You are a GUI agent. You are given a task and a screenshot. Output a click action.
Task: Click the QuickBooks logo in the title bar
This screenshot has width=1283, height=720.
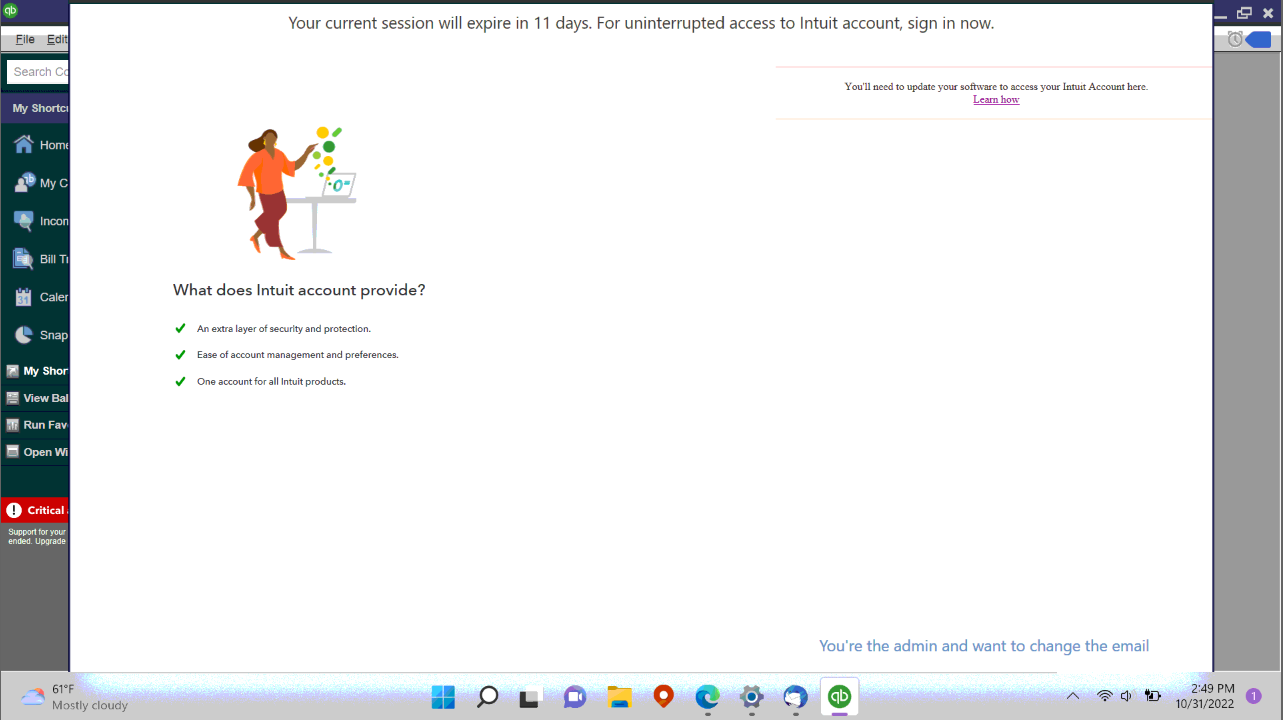coord(10,11)
